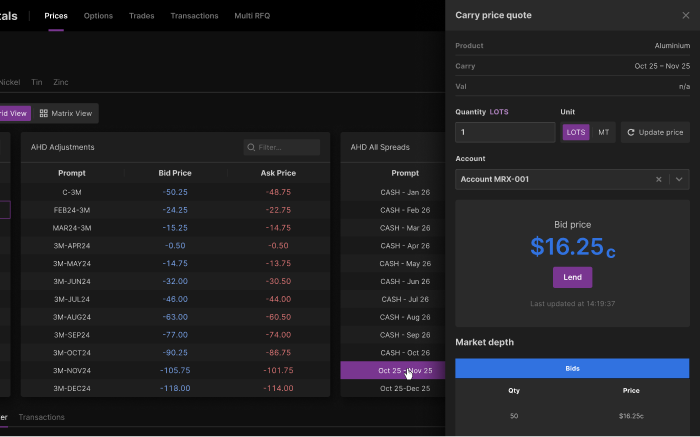Viewport: 700px width, 437px height.
Task: Focus the AHD Adjustments Filter field
Action: pyautogui.click(x=286, y=147)
